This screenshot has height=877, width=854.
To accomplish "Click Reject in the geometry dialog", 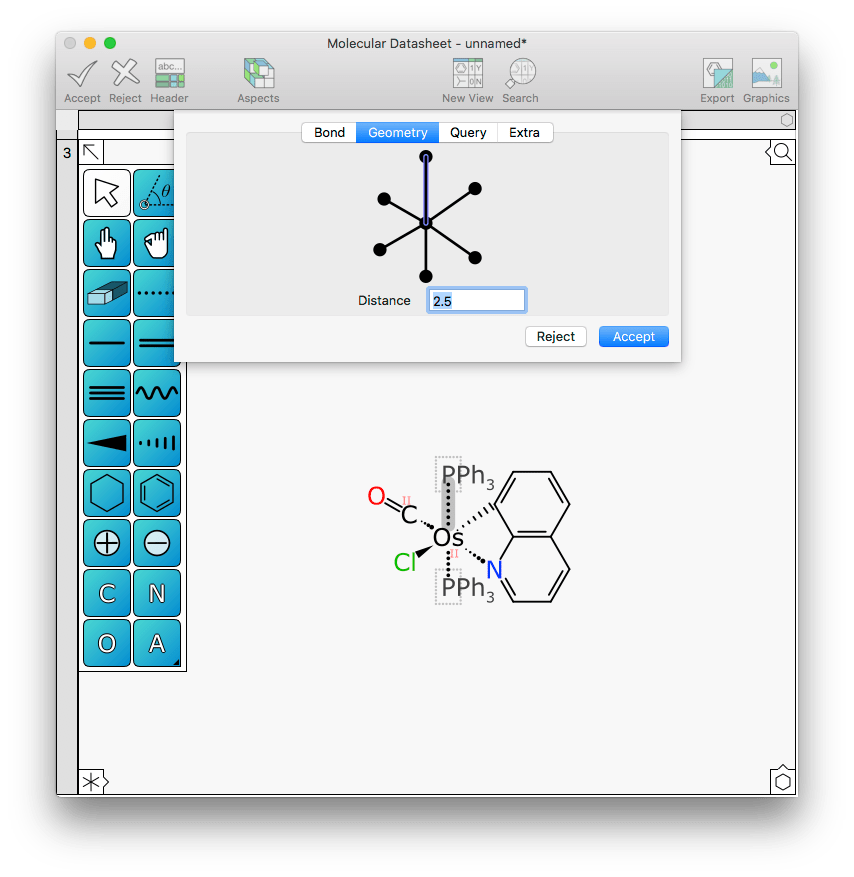I will click(555, 336).
